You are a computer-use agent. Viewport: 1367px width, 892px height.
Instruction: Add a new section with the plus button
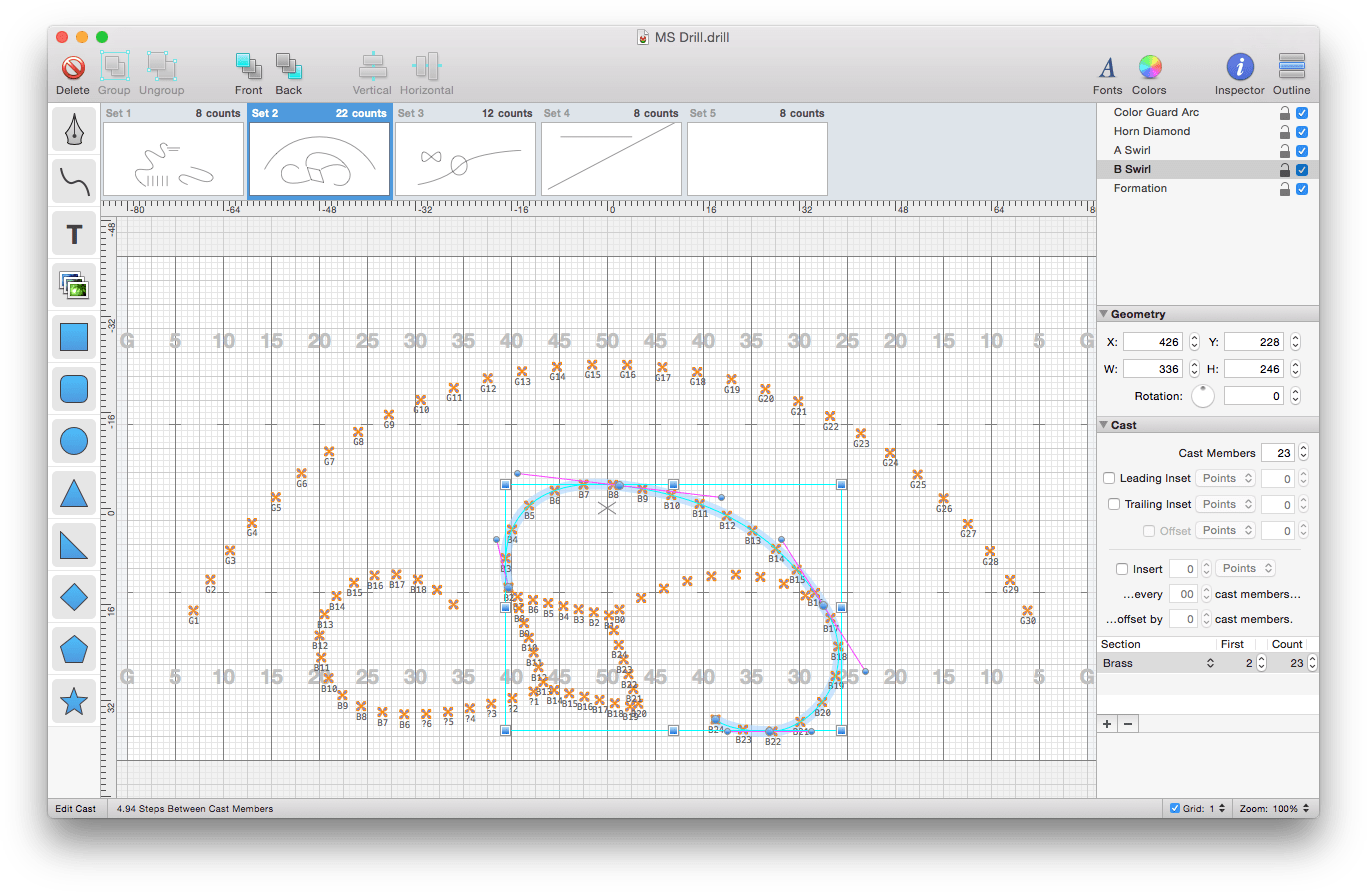tap(1107, 723)
